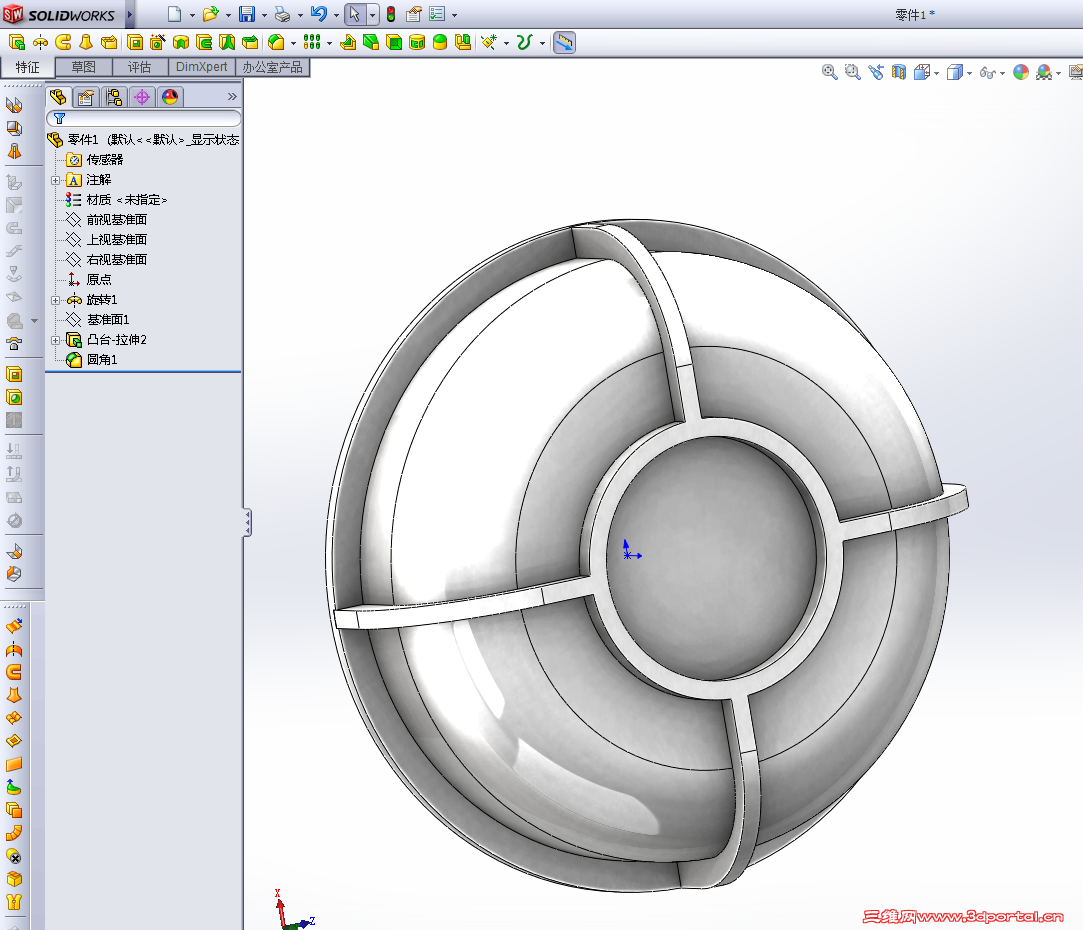Image resolution: width=1083 pixels, height=930 pixels.
Task: Open Hide/Show Items glasses
Action: click(x=987, y=73)
